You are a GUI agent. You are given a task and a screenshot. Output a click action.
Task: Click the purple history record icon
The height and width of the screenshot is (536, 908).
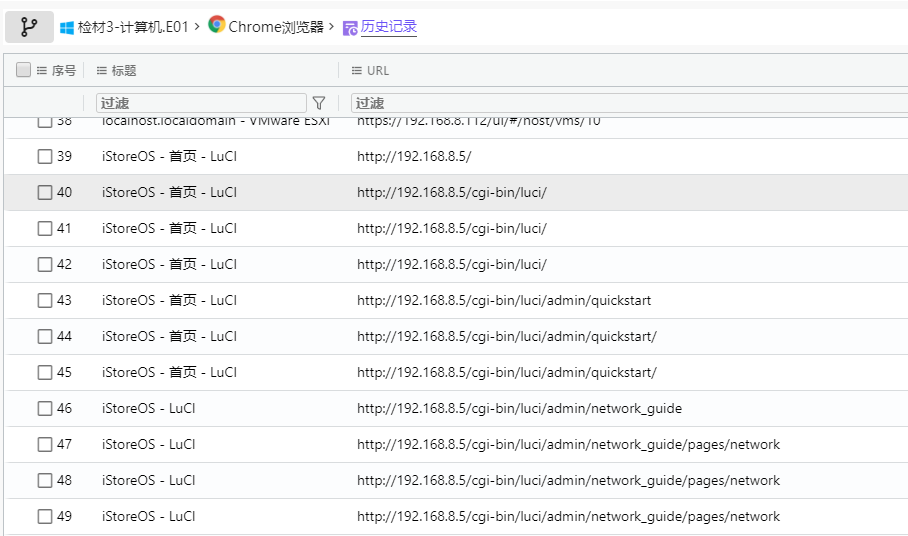[350, 28]
